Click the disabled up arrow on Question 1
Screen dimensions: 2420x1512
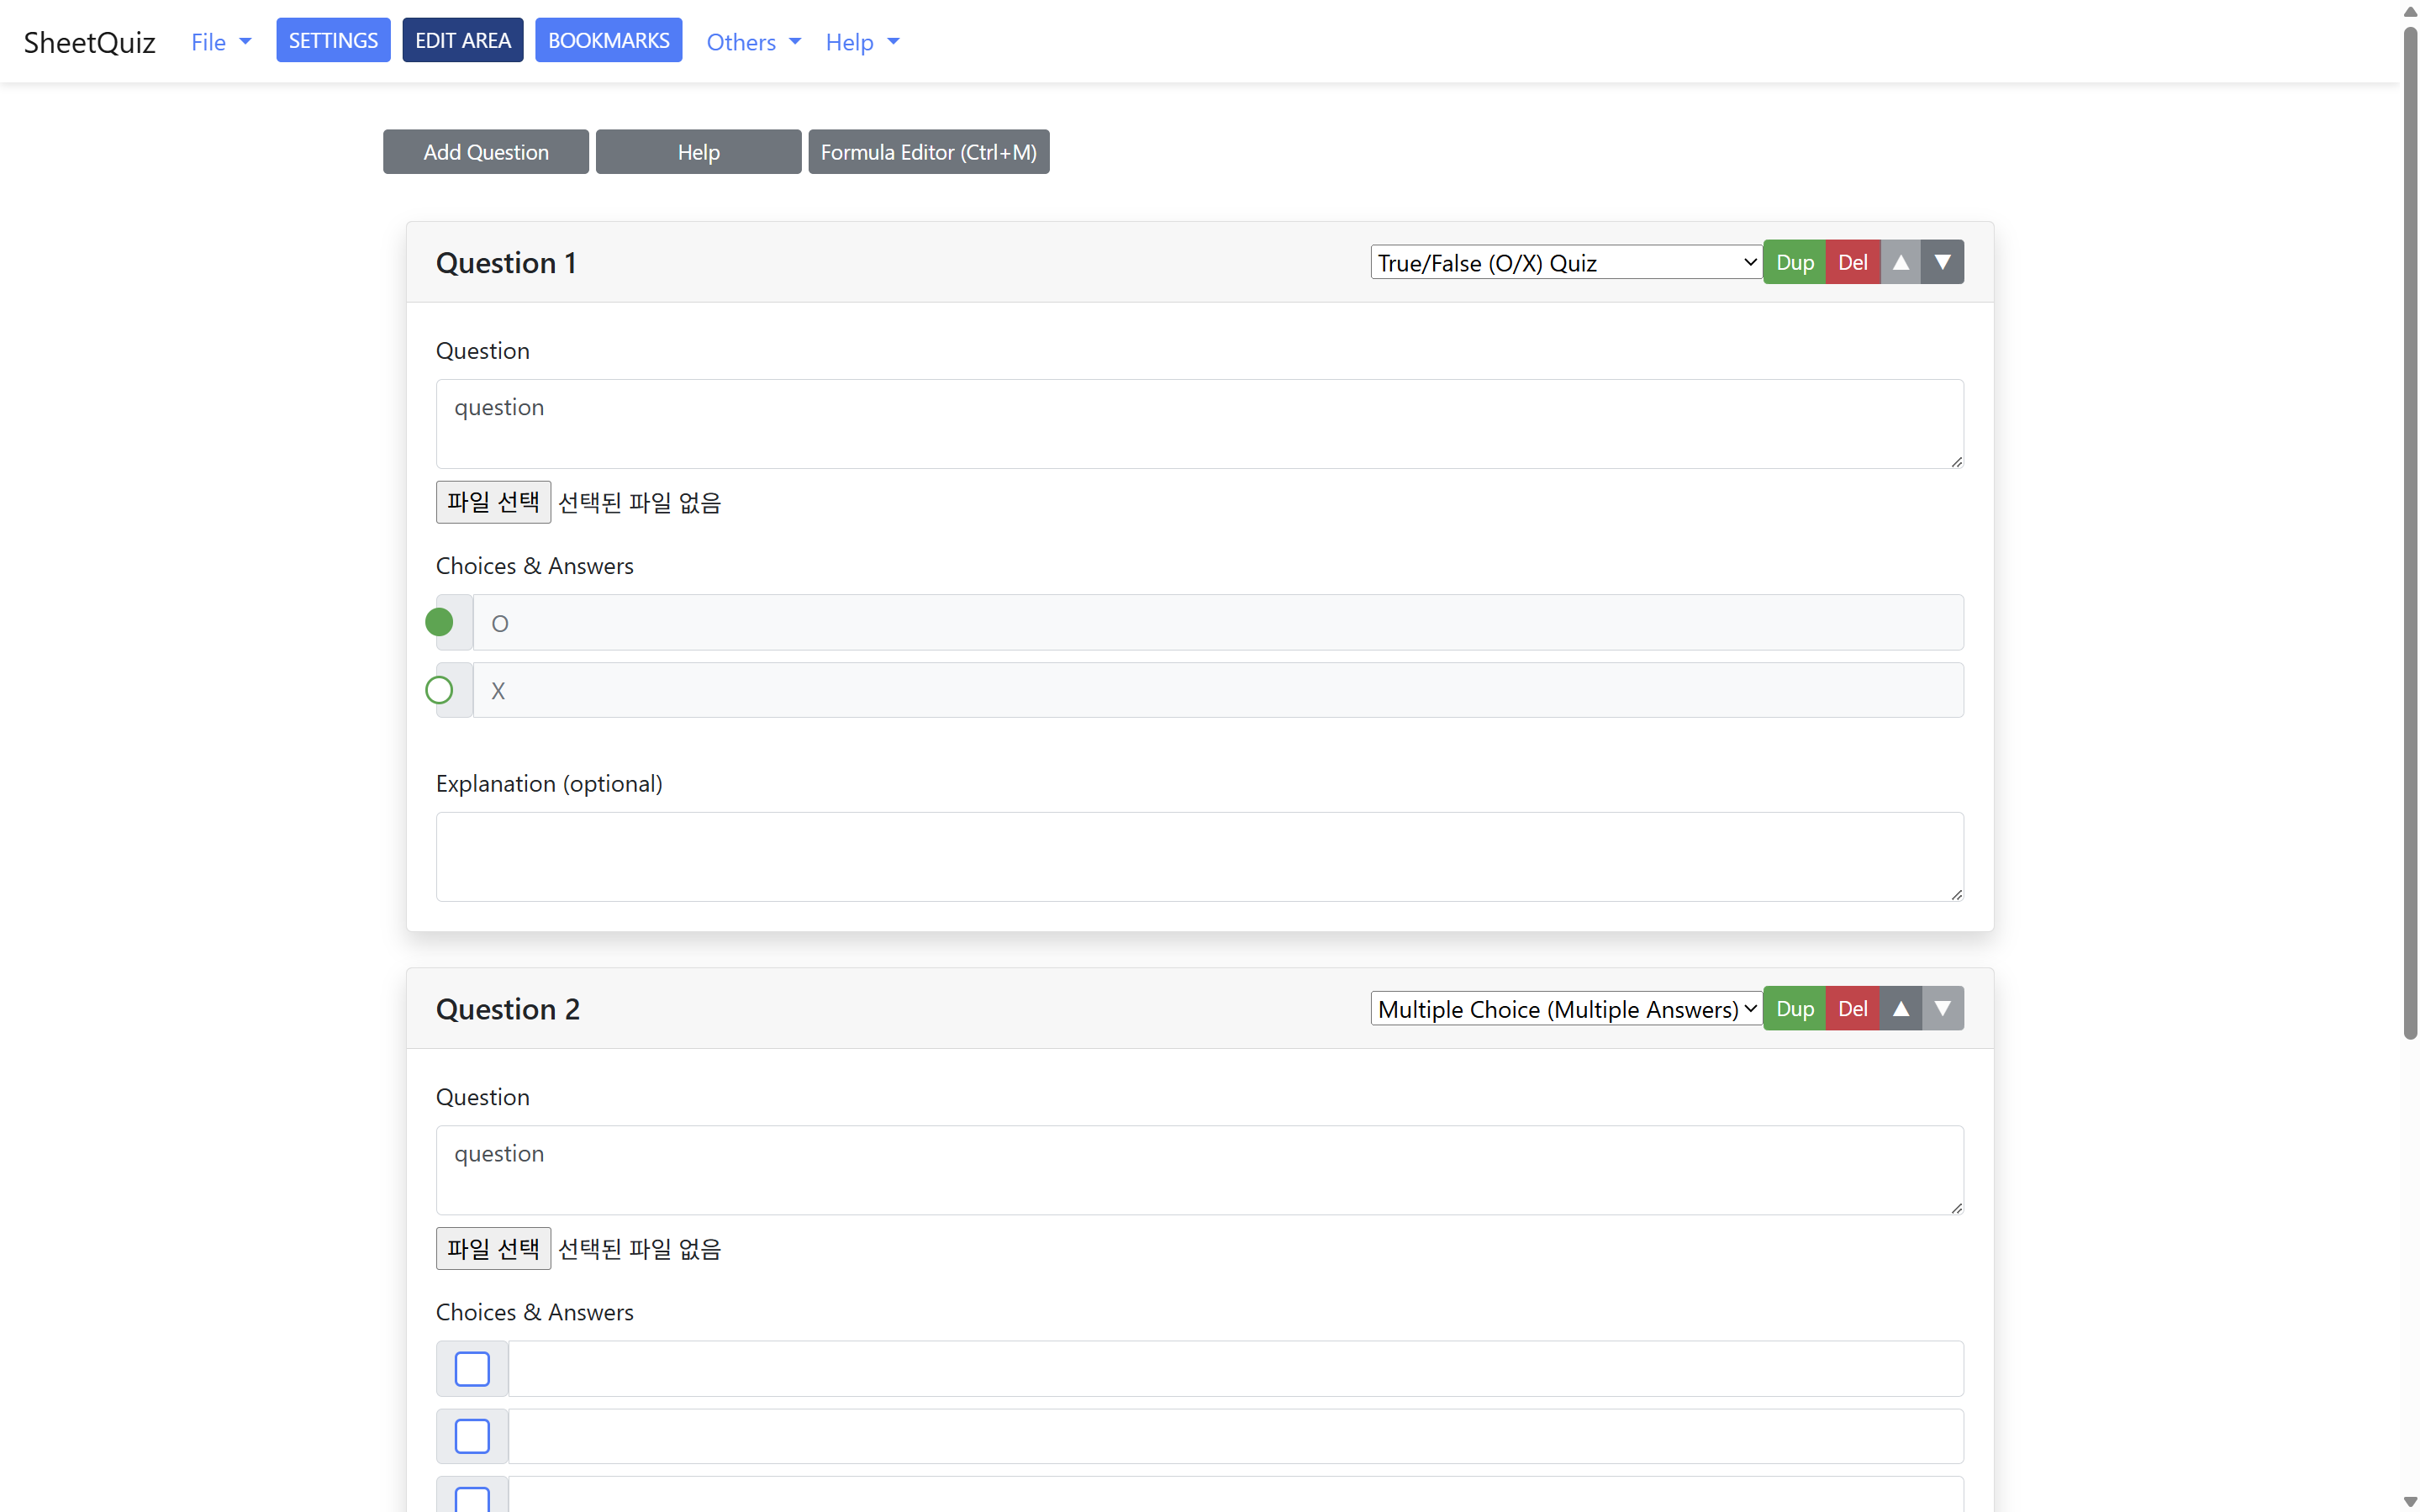click(1900, 262)
